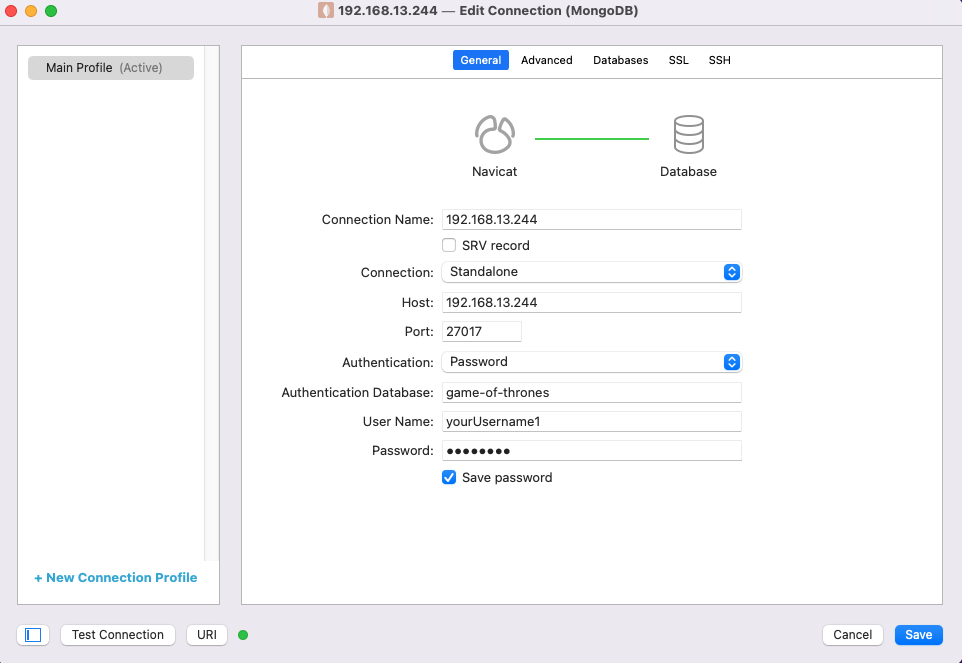Image resolution: width=962 pixels, height=663 pixels.
Task: Uncheck the Save password checkbox
Action: (x=449, y=477)
